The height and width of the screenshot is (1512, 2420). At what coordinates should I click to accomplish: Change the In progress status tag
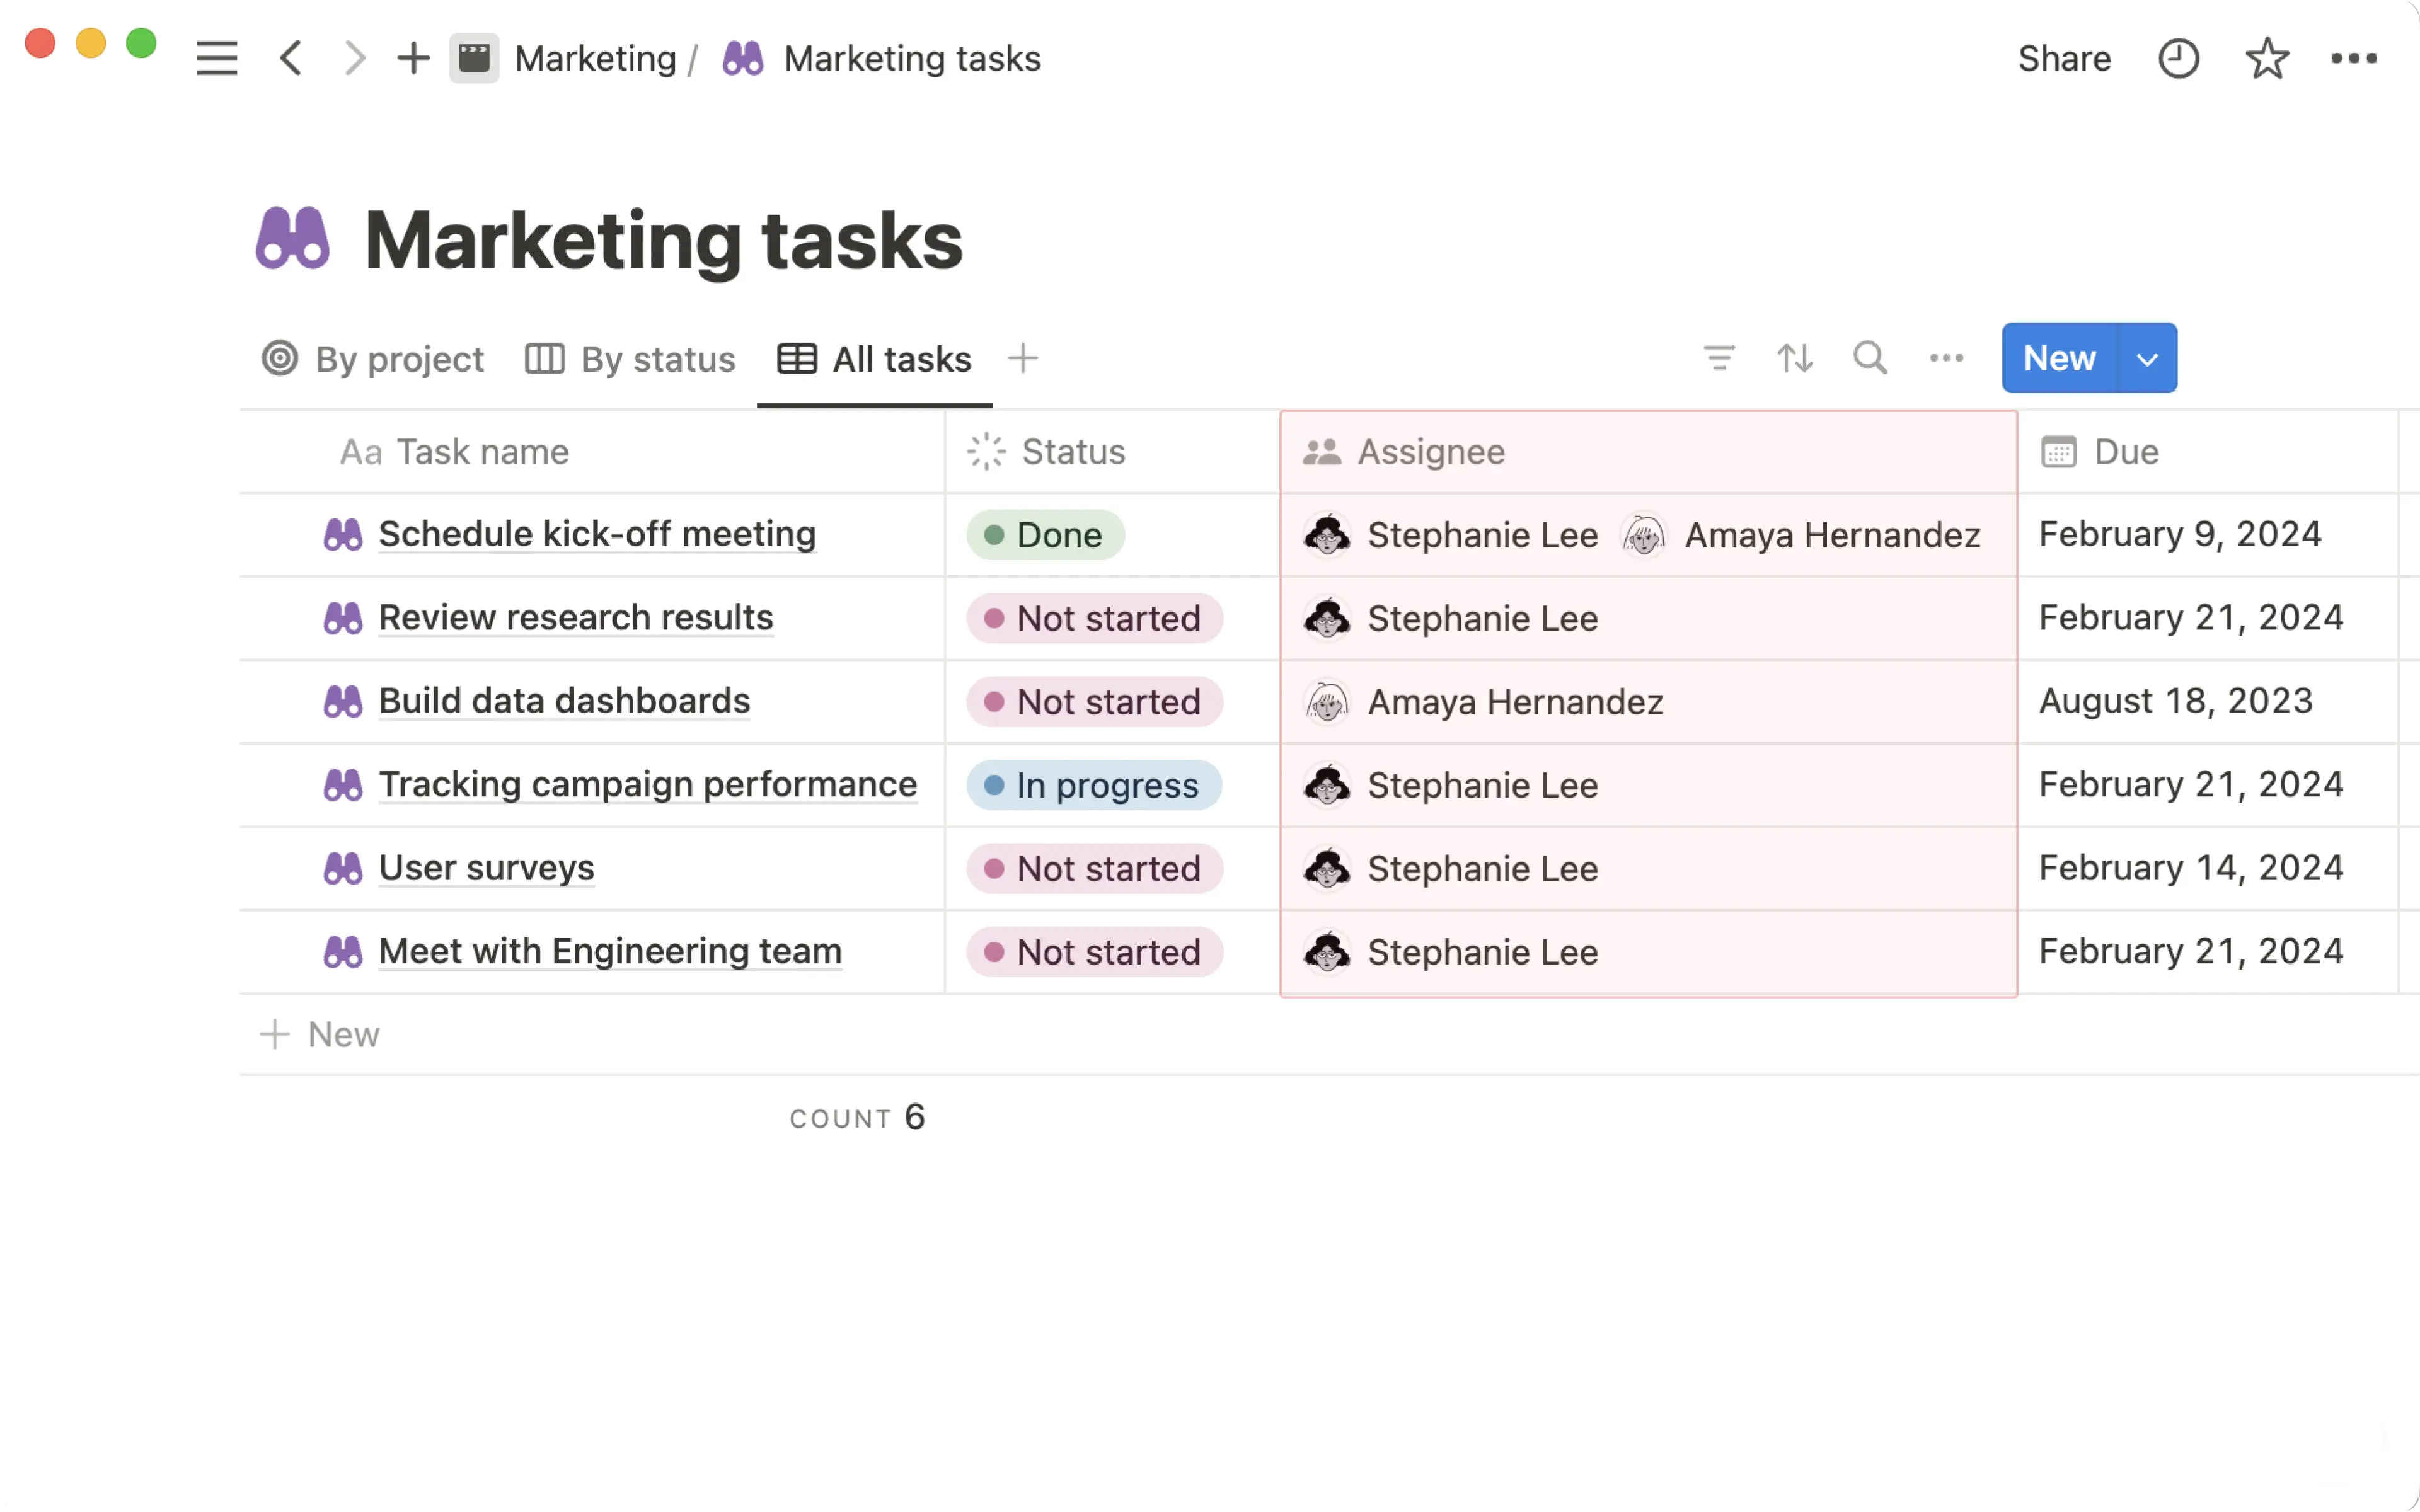1093,785
